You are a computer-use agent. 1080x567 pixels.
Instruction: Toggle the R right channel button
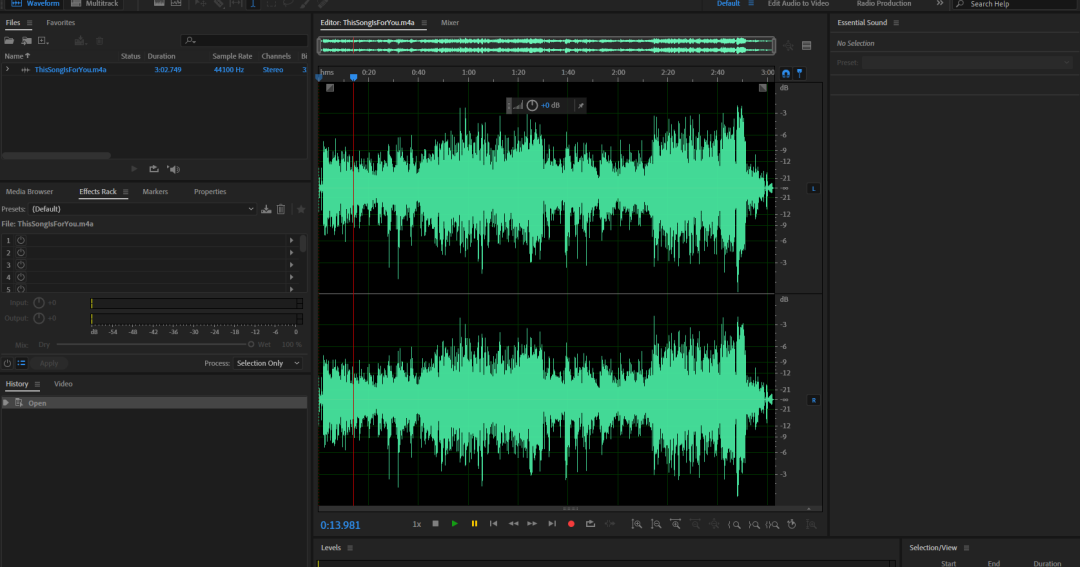tap(813, 400)
